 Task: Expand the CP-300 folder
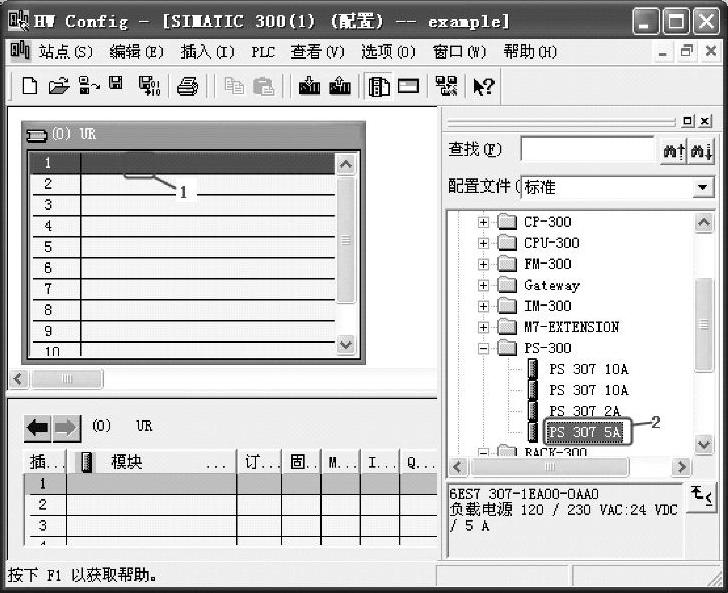pos(483,222)
